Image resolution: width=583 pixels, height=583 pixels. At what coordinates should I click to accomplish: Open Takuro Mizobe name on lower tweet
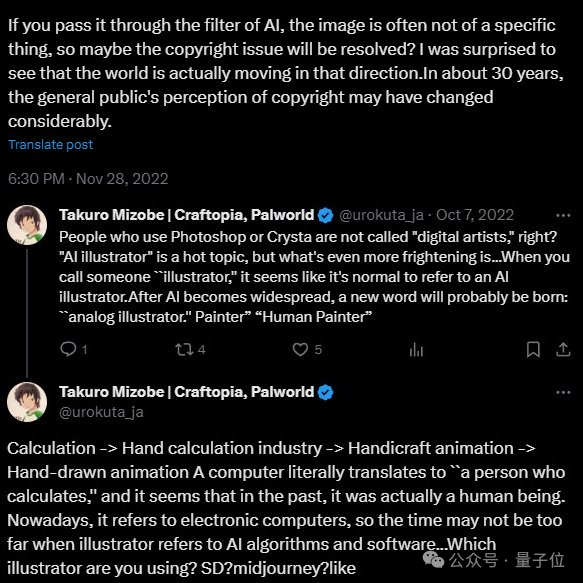[186, 392]
